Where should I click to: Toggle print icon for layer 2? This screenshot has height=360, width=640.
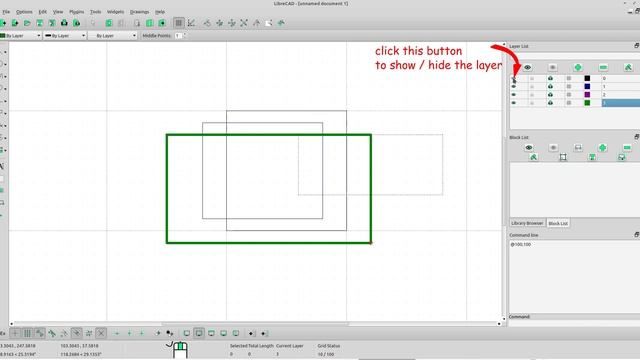coord(550,95)
